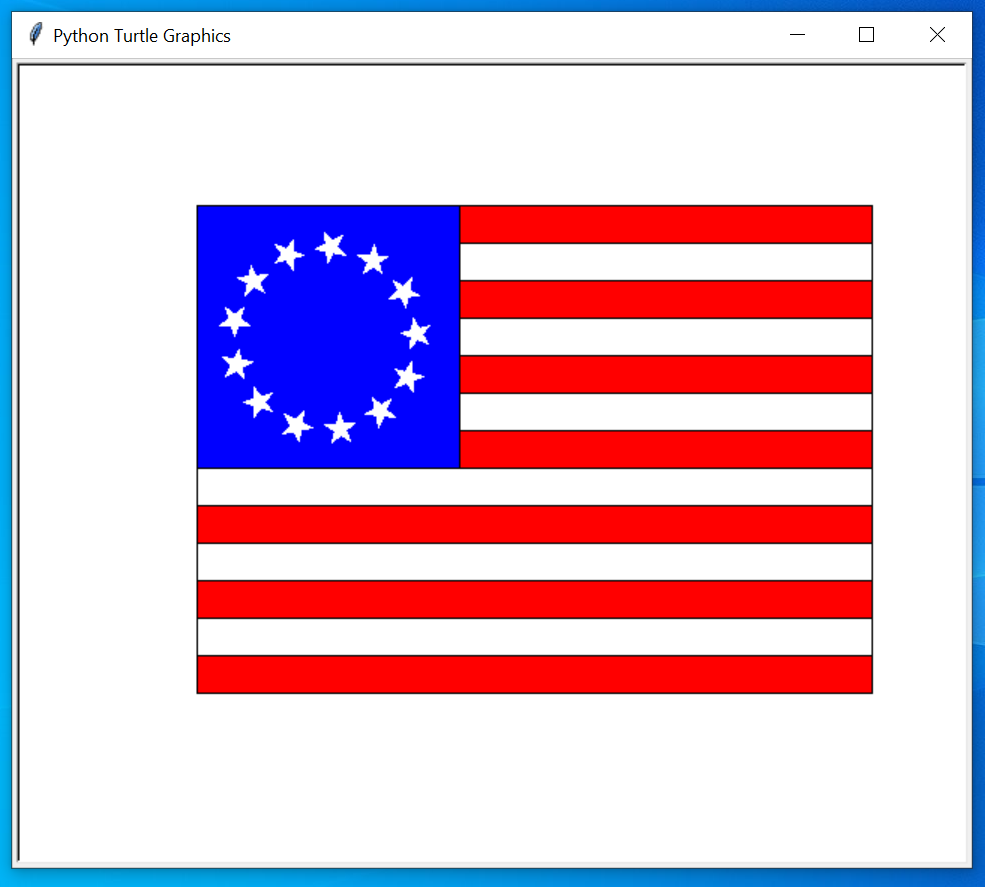The width and height of the screenshot is (985, 887).
Task: Click the white stripe below the canton
Action: (534, 486)
